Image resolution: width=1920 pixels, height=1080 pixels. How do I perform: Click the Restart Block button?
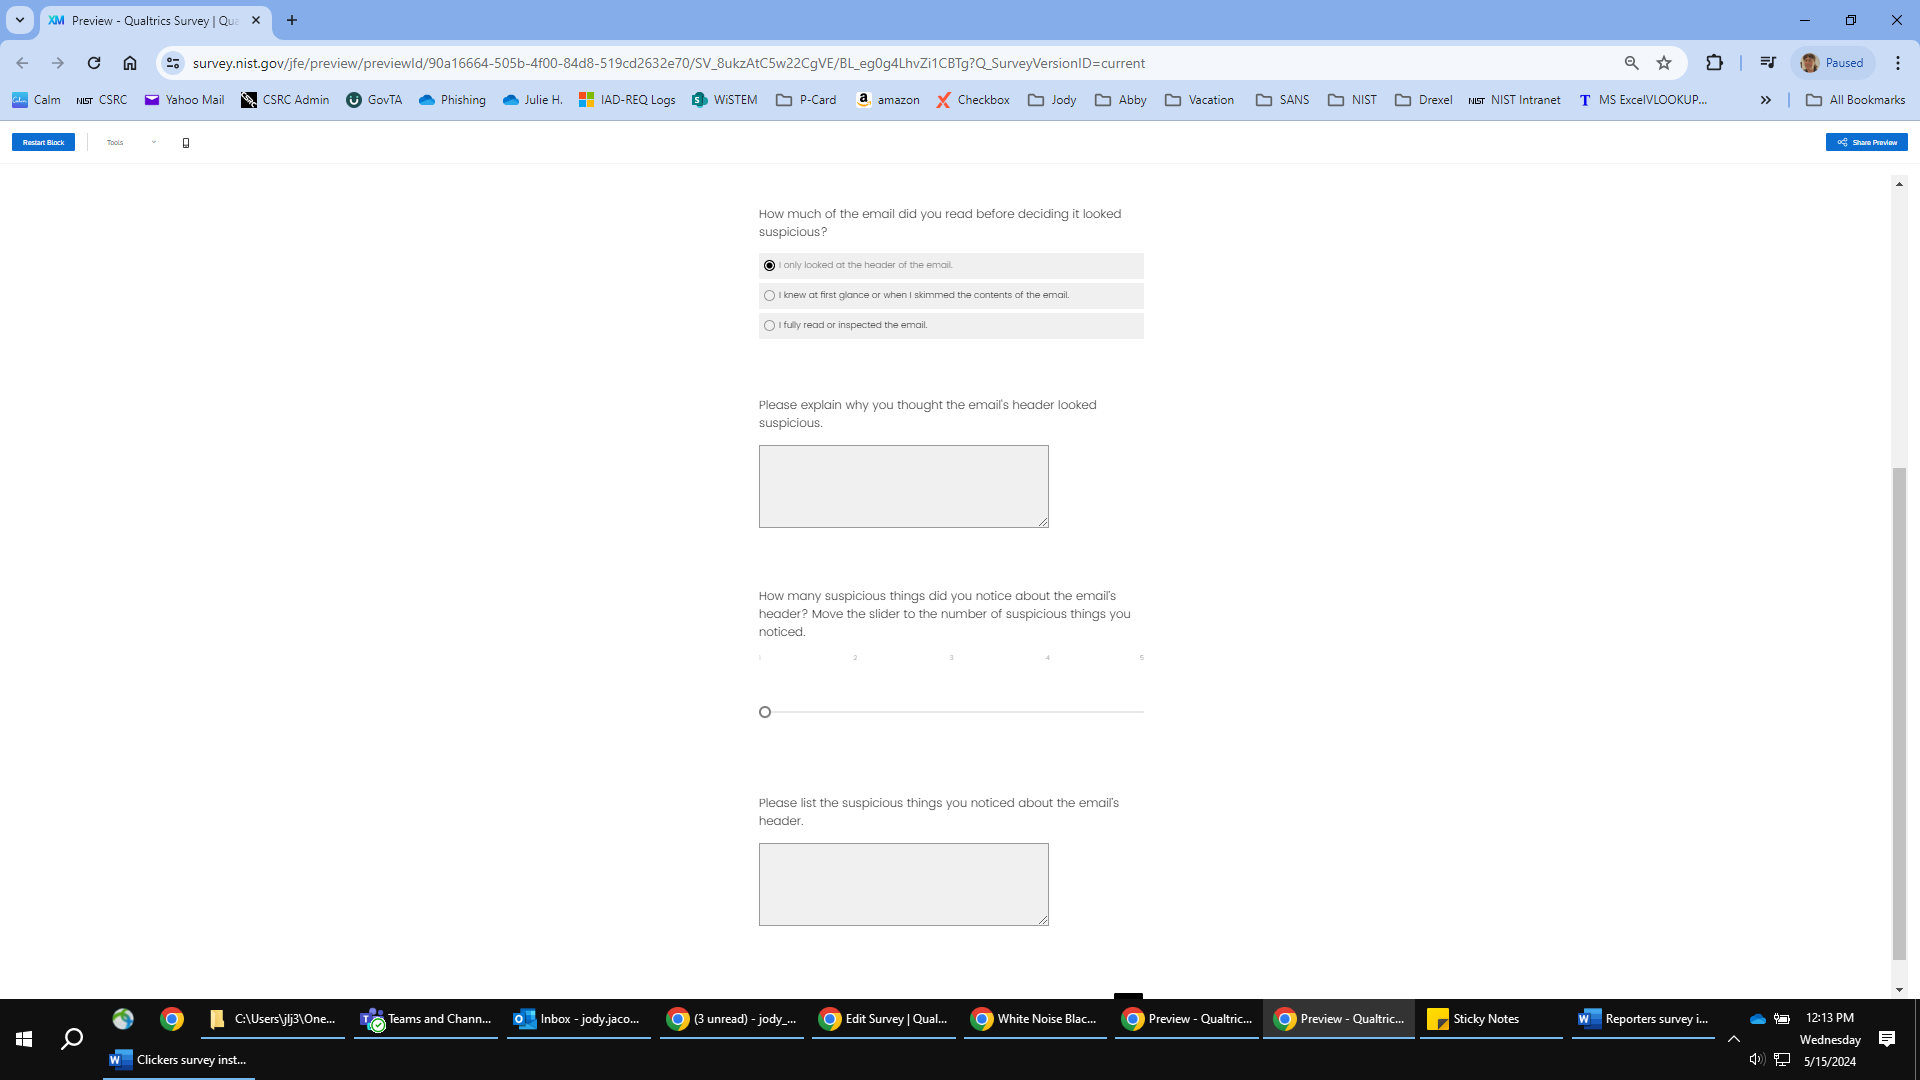point(43,143)
